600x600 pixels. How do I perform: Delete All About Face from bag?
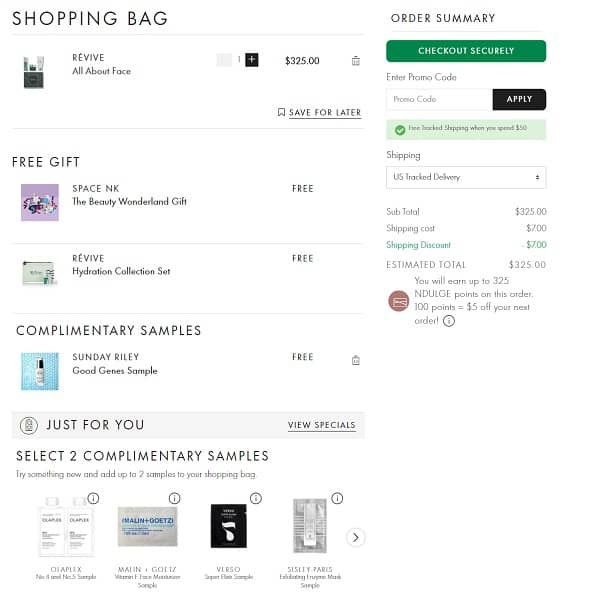pyautogui.click(x=356, y=61)
